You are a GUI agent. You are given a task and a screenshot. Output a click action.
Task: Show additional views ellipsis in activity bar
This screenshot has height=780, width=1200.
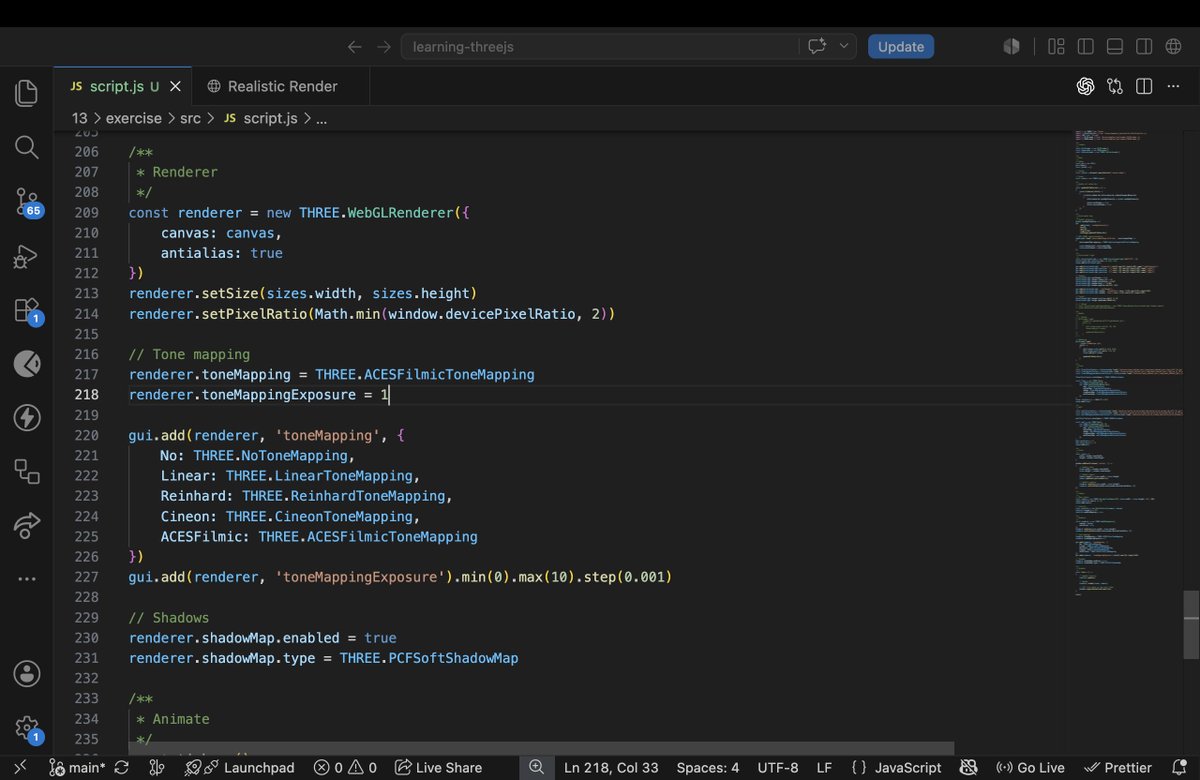[27, 579]
